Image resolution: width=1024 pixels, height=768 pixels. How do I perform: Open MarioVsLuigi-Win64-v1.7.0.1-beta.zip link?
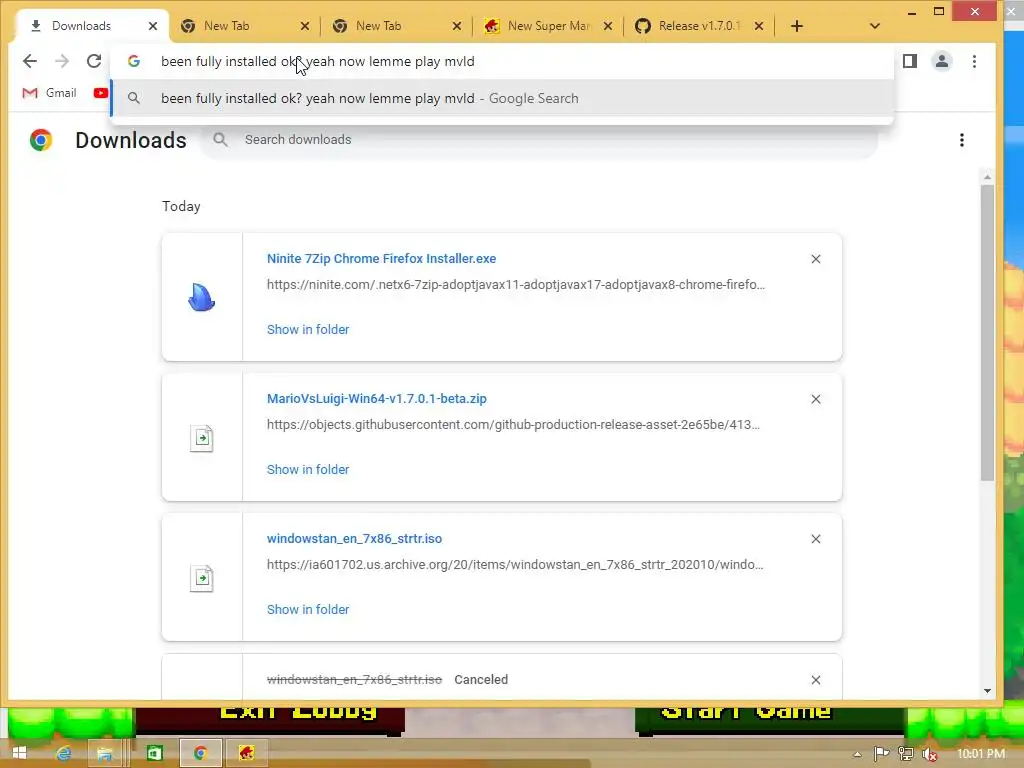pos(377,398)
